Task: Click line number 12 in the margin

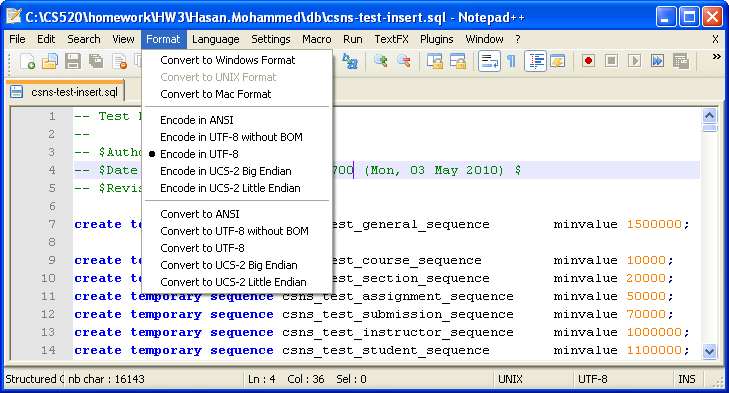Action: 48,314
